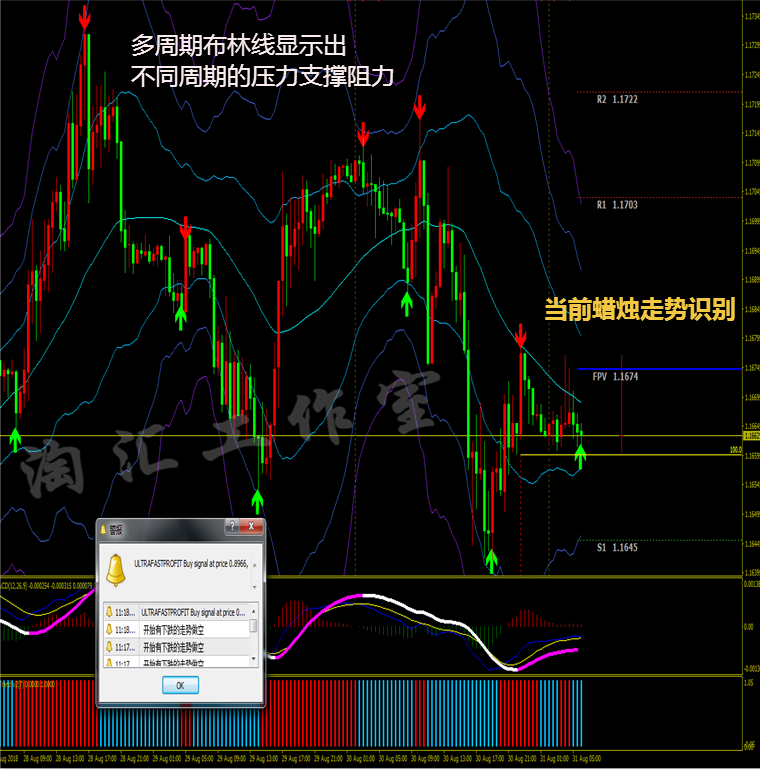Click the MACD indicator label text
Image resolution: width=760 pixels, height=770 pixels.
(47, 585)
